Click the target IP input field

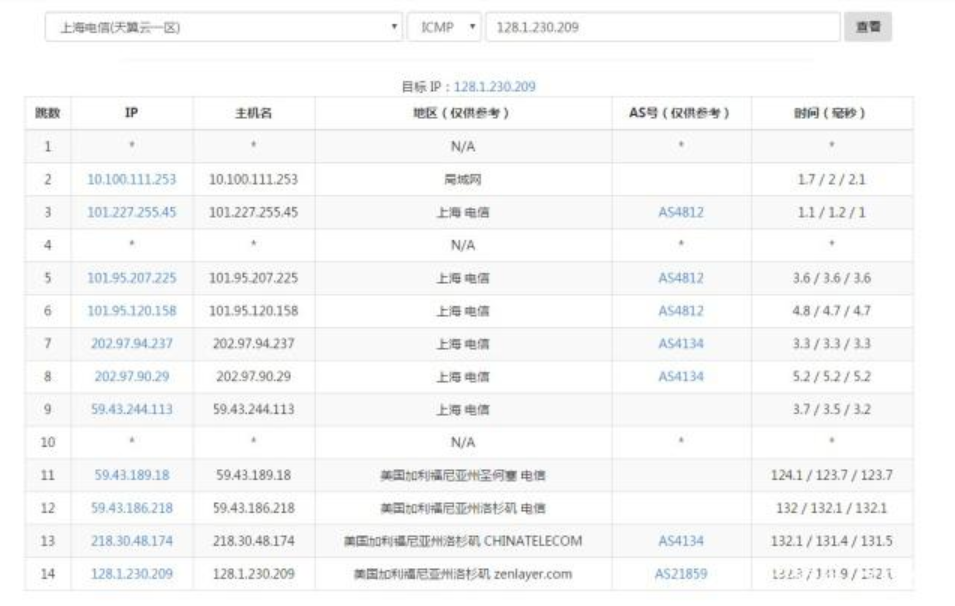[662, 28]
